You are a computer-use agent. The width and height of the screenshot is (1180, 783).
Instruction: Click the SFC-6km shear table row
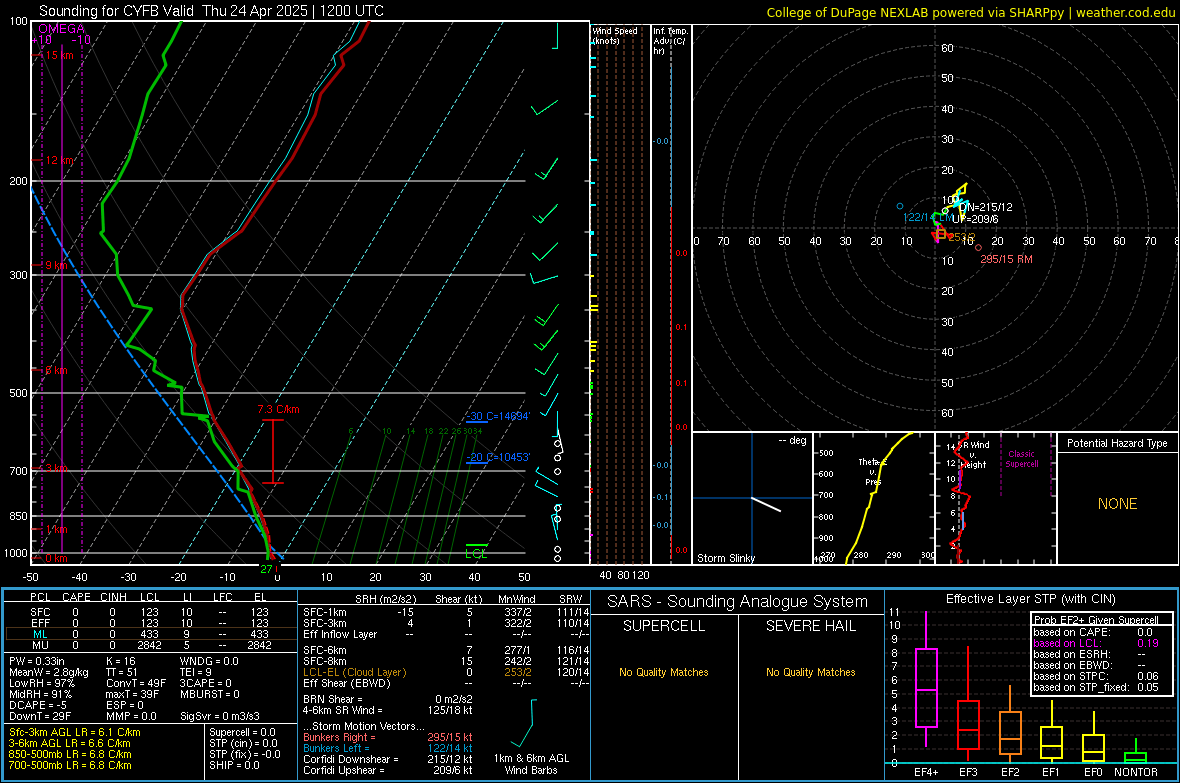click(446, 650)
